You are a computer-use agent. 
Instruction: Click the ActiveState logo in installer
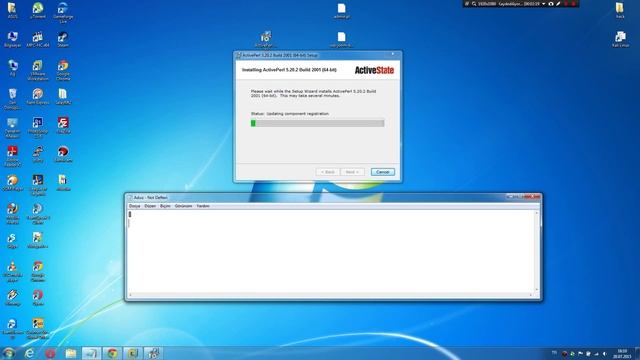pyautogui.click(x=374, y=70)
